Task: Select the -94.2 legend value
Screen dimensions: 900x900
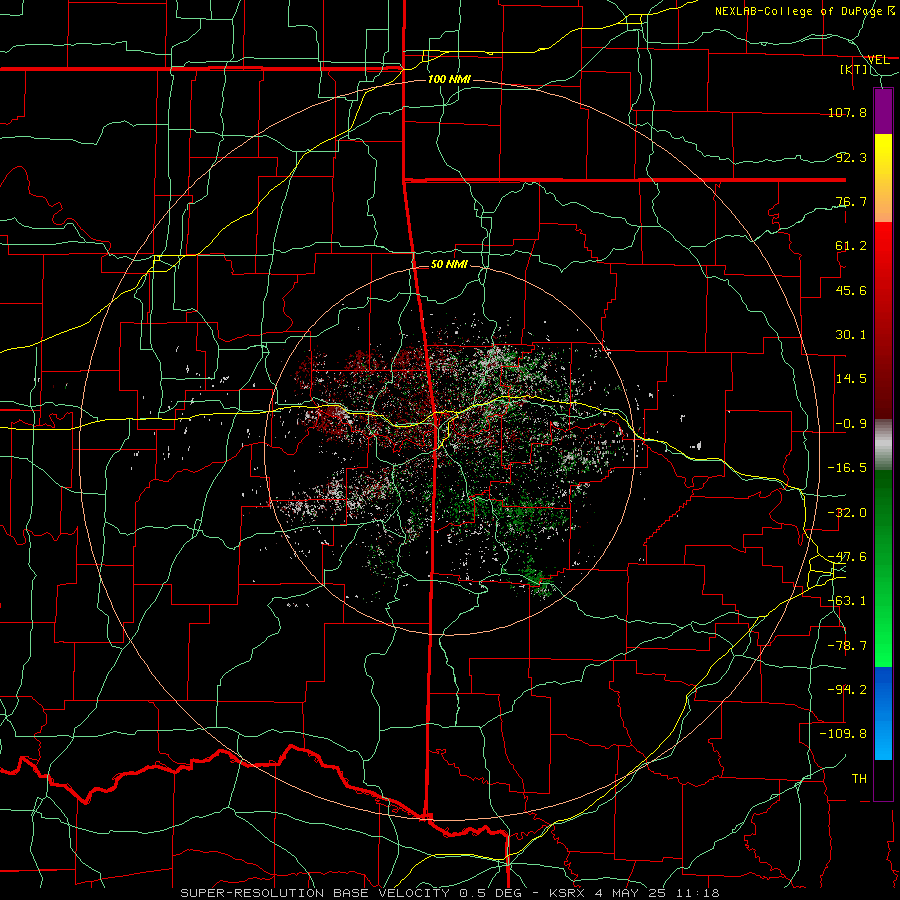Action: point(847,690)
